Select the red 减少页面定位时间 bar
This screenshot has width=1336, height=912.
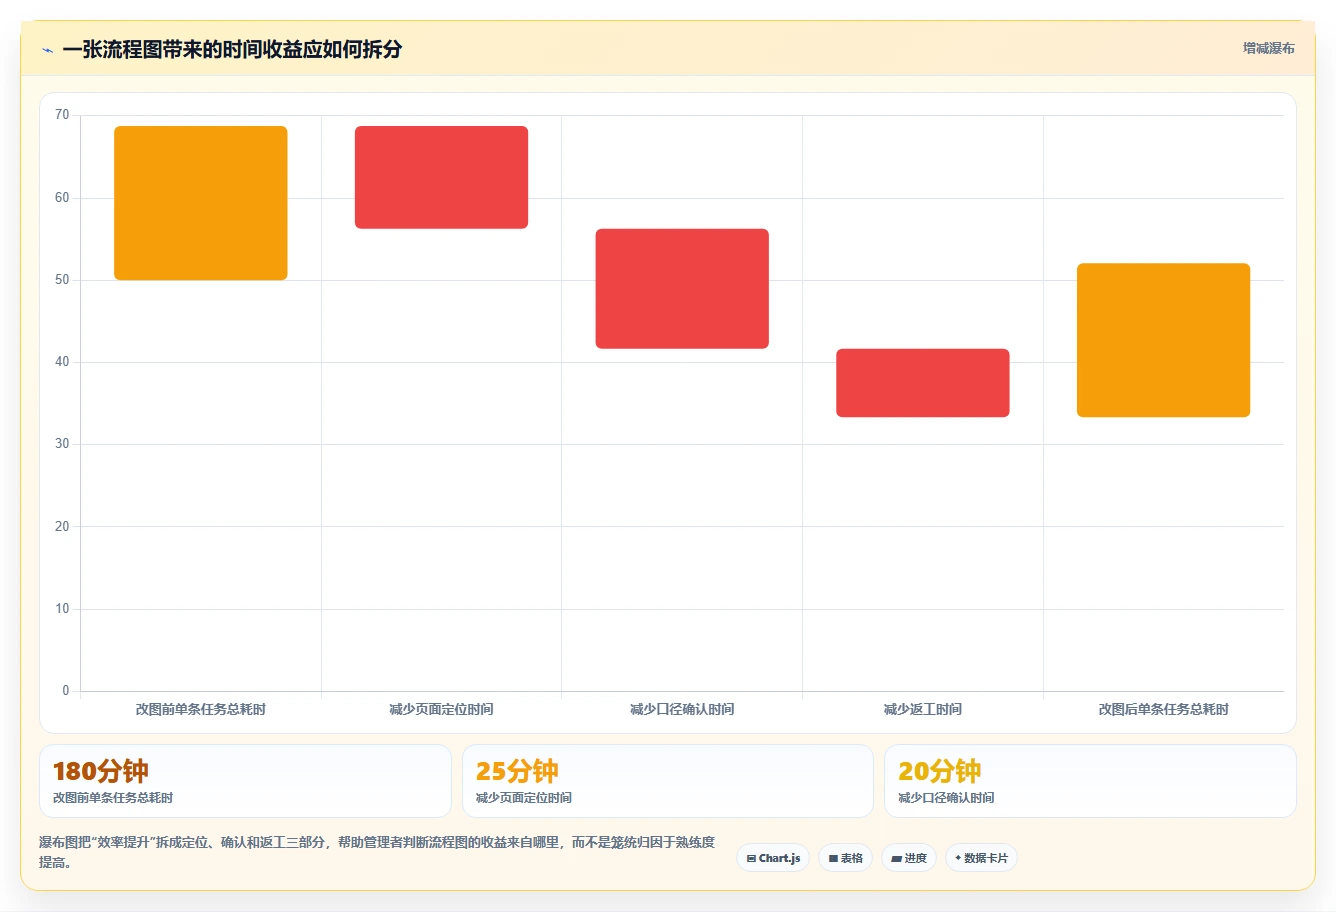pos(441,177)
